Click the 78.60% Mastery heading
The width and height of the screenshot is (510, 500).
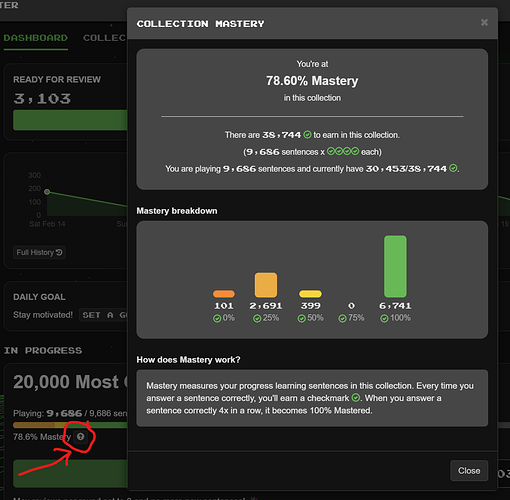[x=312, y=81]
